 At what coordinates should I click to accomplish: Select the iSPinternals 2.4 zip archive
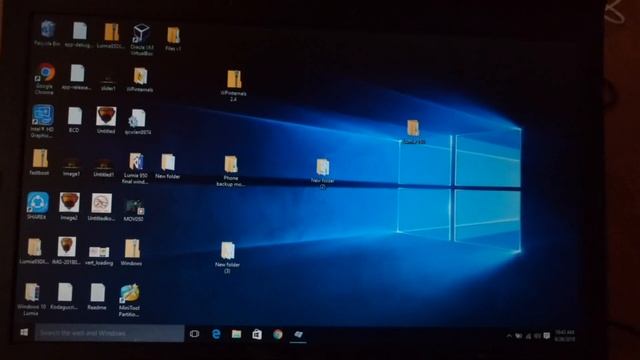(233, 85)
